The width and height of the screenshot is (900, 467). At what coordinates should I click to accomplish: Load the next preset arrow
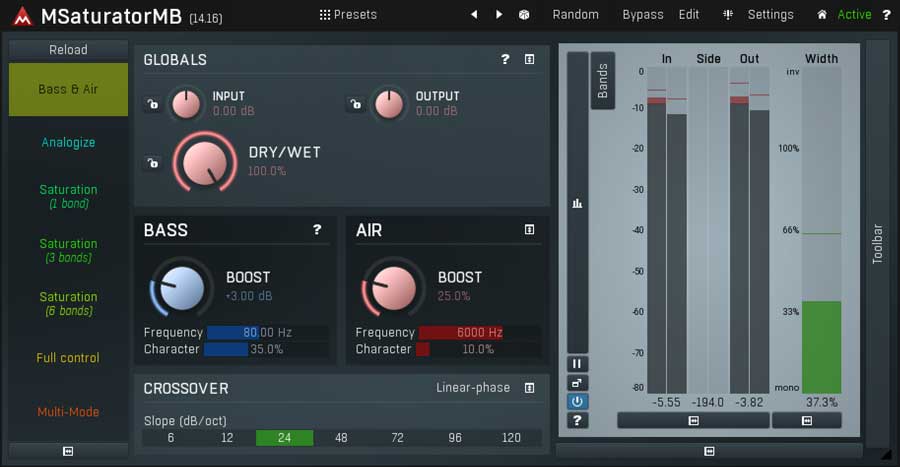pos(499,14)
